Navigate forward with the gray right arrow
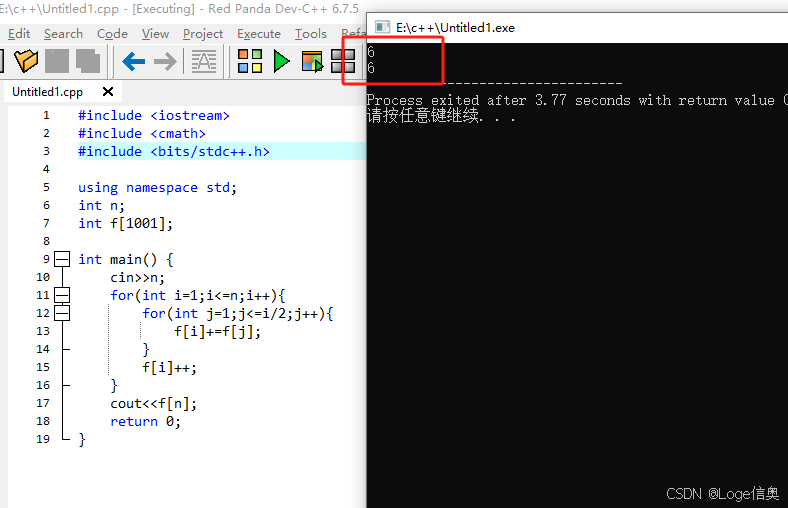The width and height of the screenshot is (788, 508). 165,61
